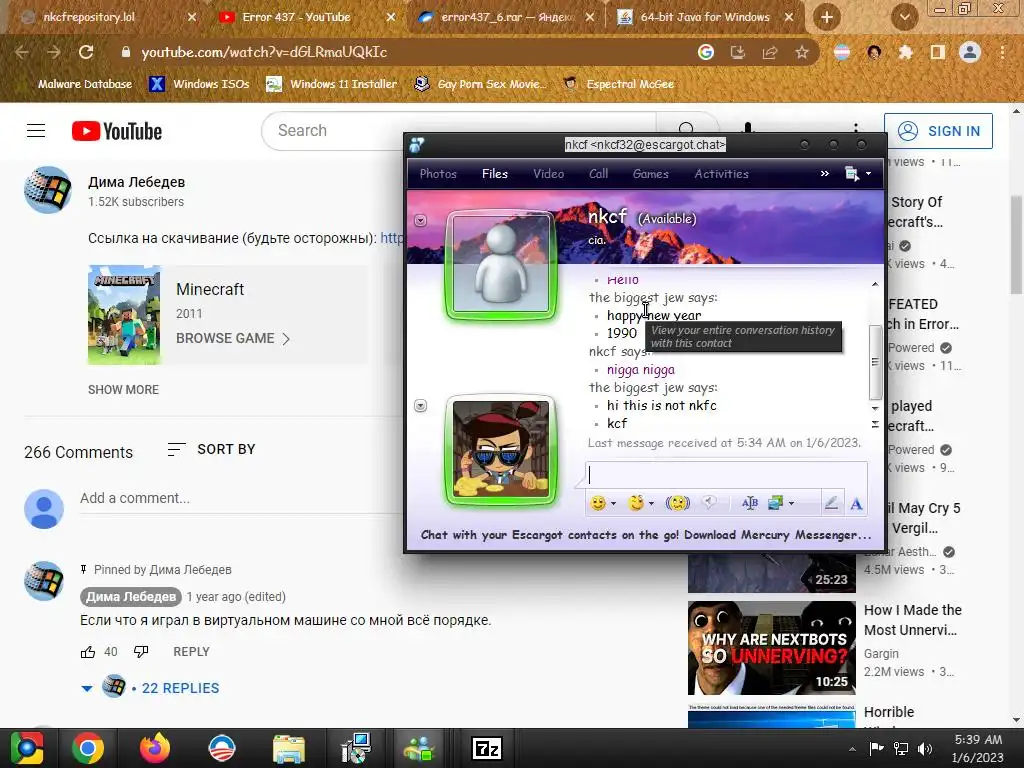Click the volume icon in system tray

[925, 748]
